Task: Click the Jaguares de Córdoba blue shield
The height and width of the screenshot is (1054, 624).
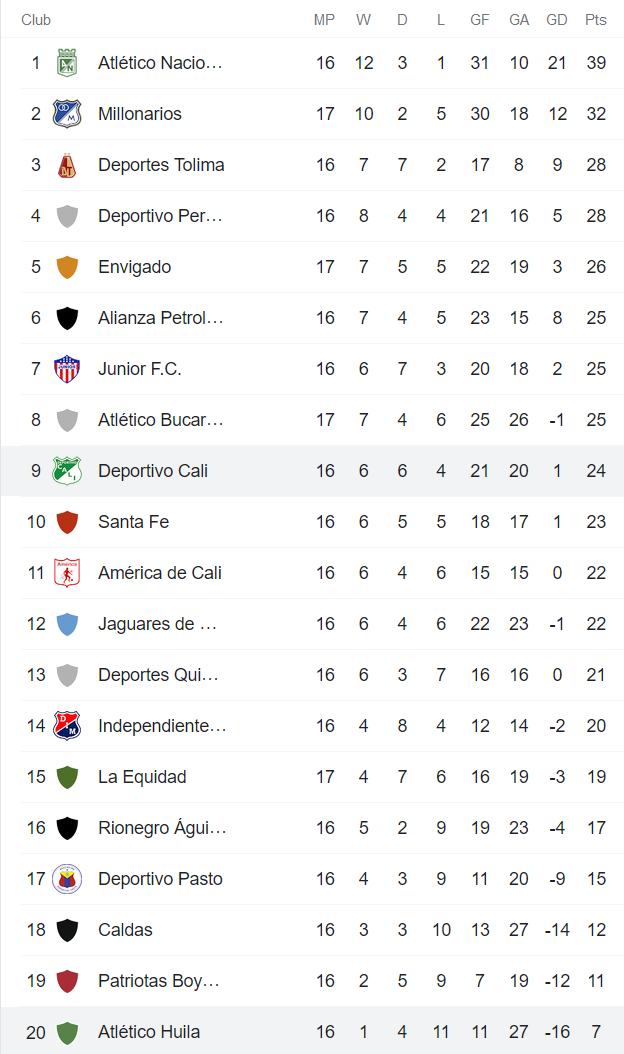Action: pyautogui.click(x=68, y=623)
